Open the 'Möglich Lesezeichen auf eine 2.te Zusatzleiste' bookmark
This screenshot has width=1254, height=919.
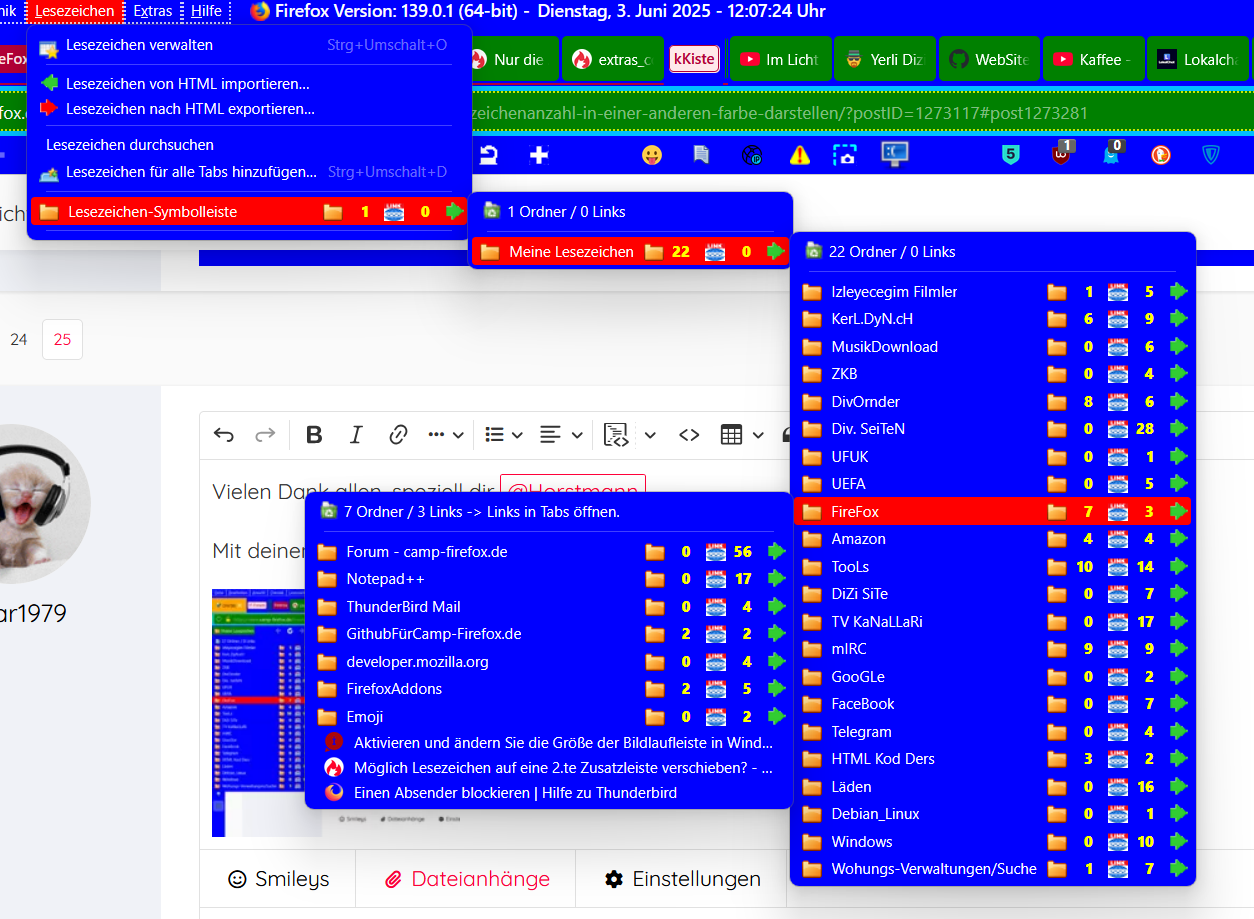coord(549,768)
